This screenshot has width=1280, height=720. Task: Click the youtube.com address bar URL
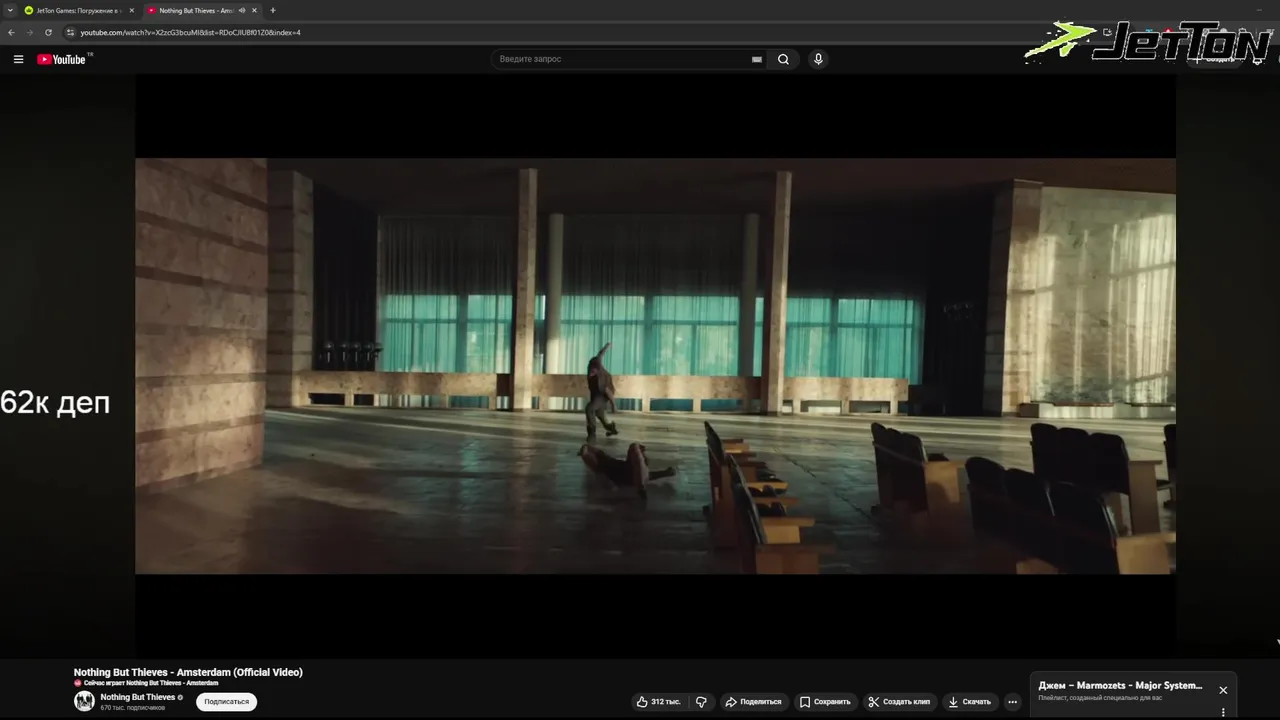(x=190, y=32)
